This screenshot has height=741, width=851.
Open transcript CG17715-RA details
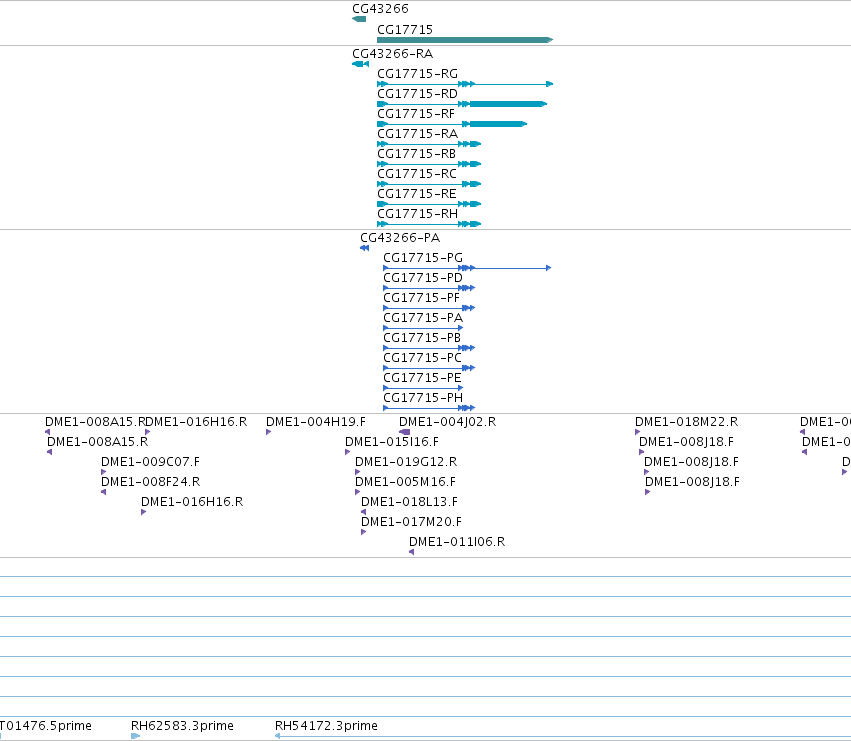[x=417, y=134]
